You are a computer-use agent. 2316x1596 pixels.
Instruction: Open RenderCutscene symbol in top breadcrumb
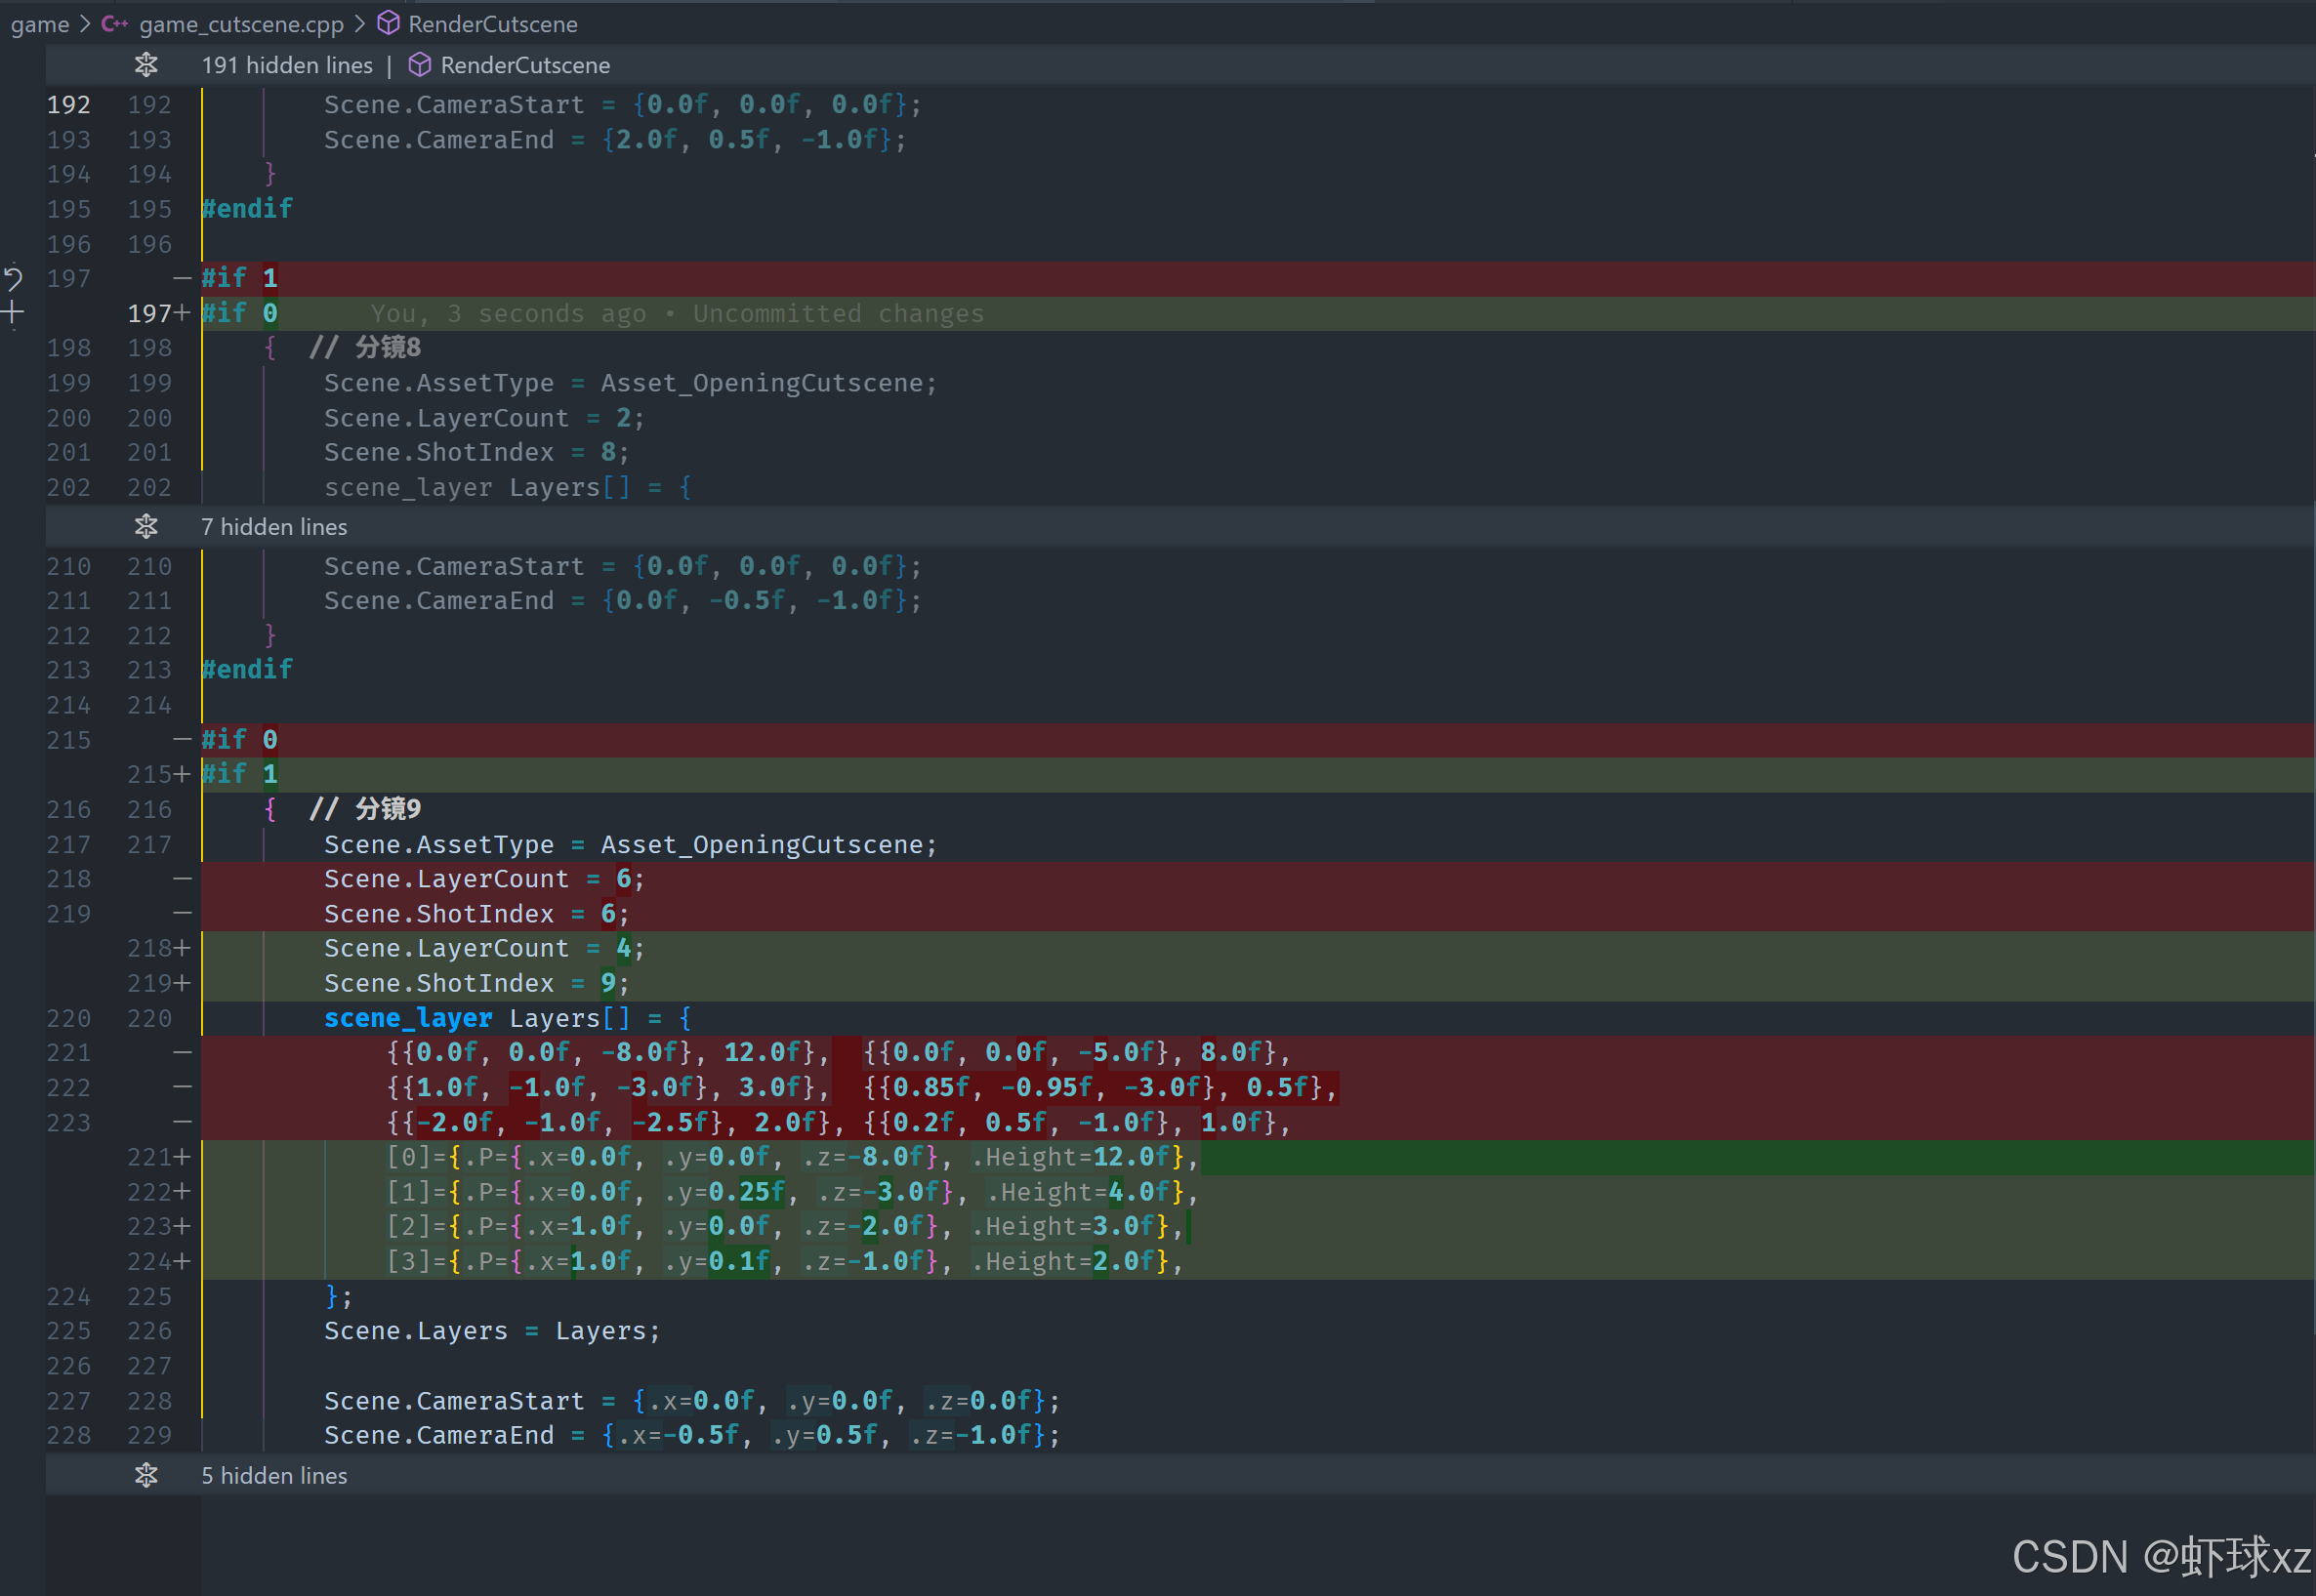[492, 24]
